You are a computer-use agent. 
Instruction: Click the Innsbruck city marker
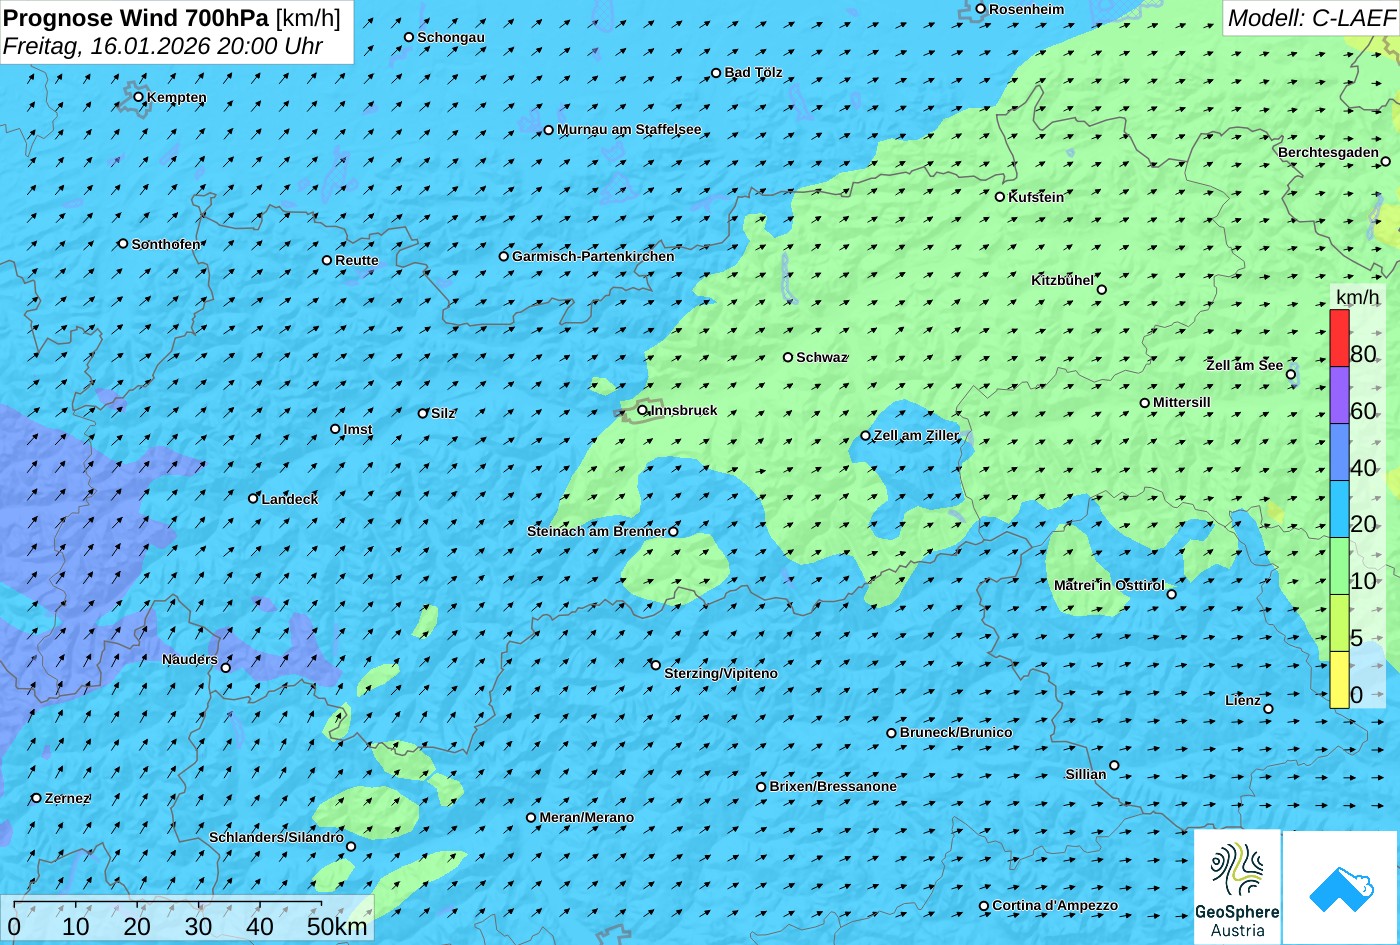point(642,410)
